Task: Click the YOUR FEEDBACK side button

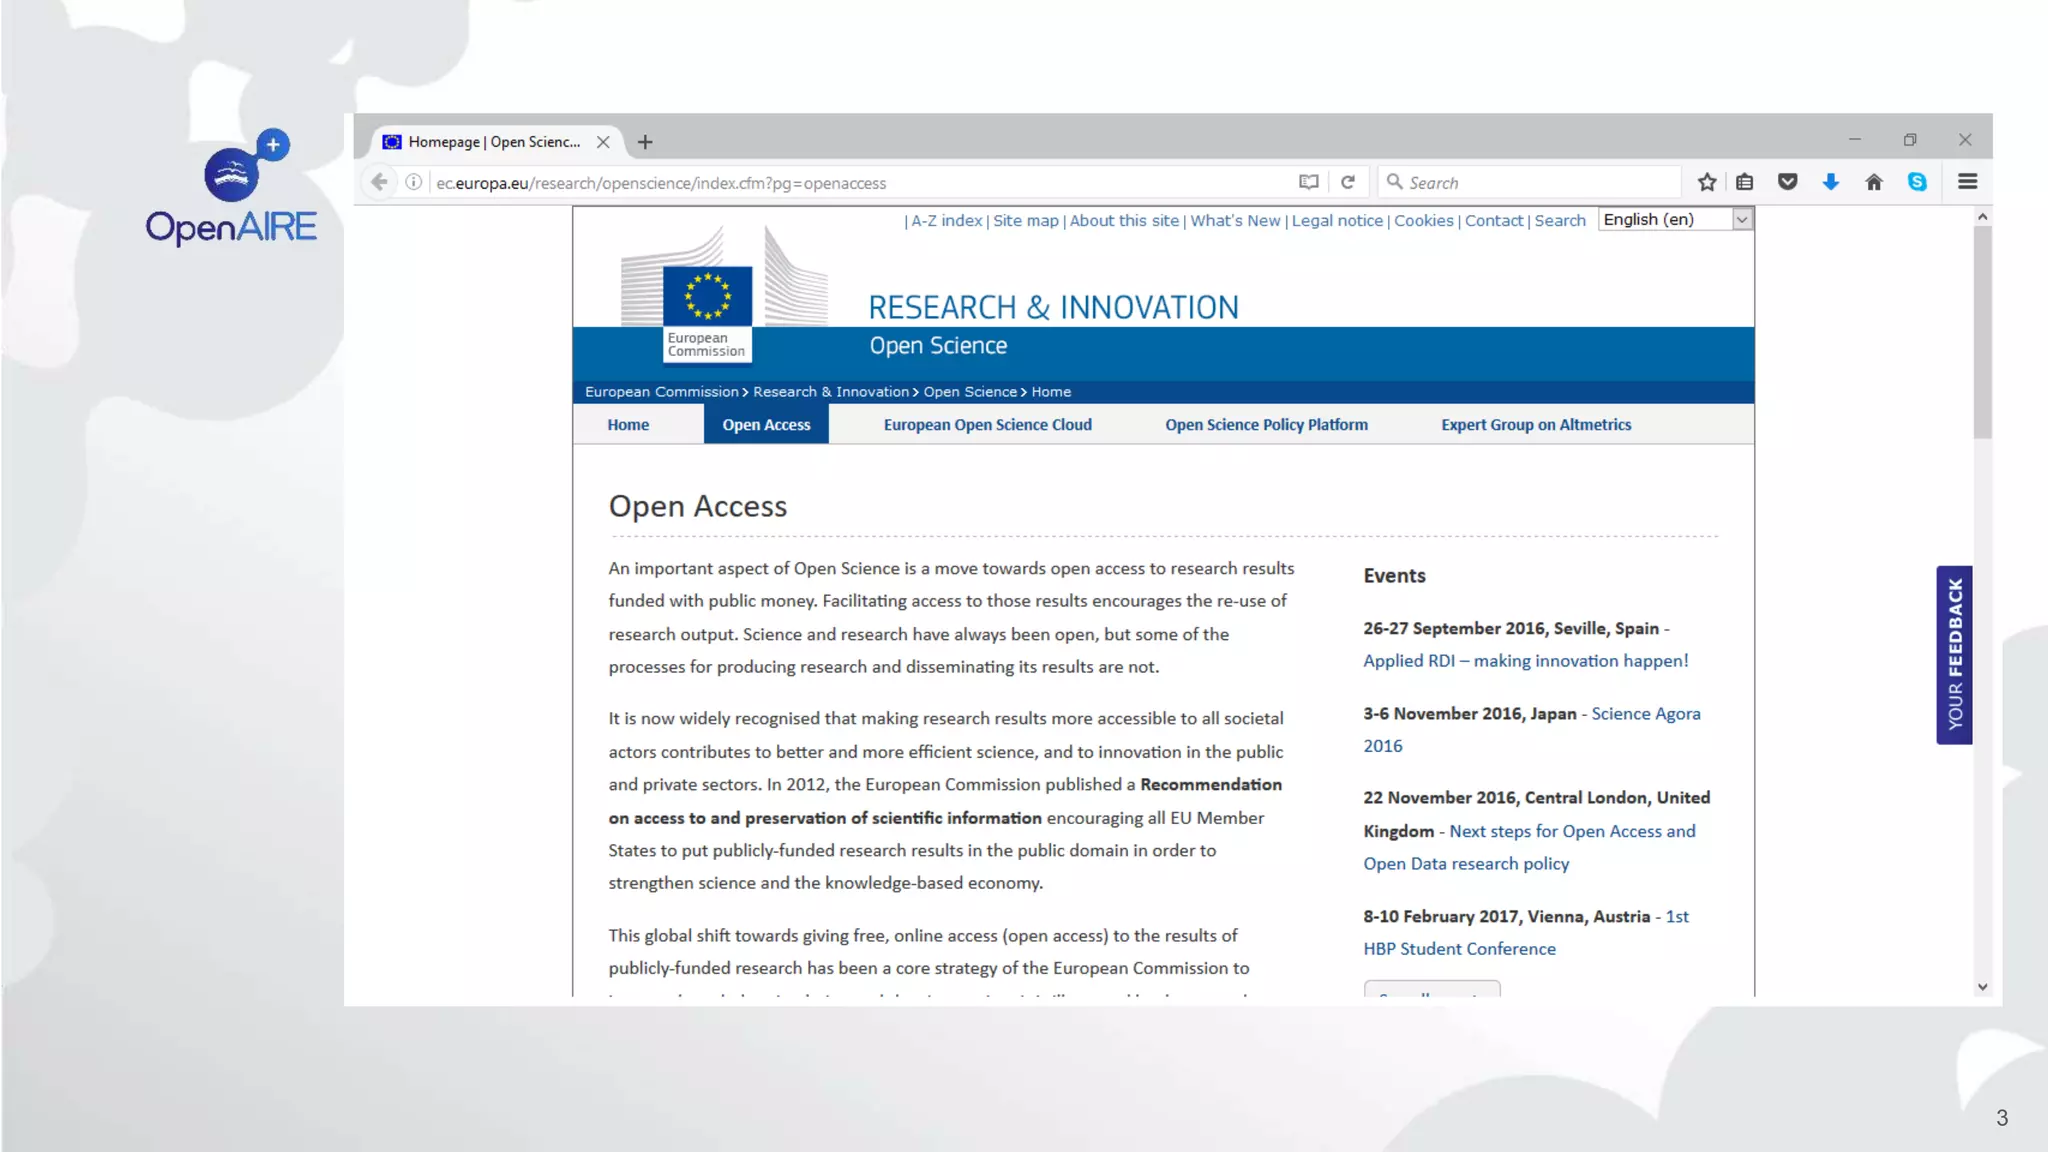Action: [x=1954, y=655]
